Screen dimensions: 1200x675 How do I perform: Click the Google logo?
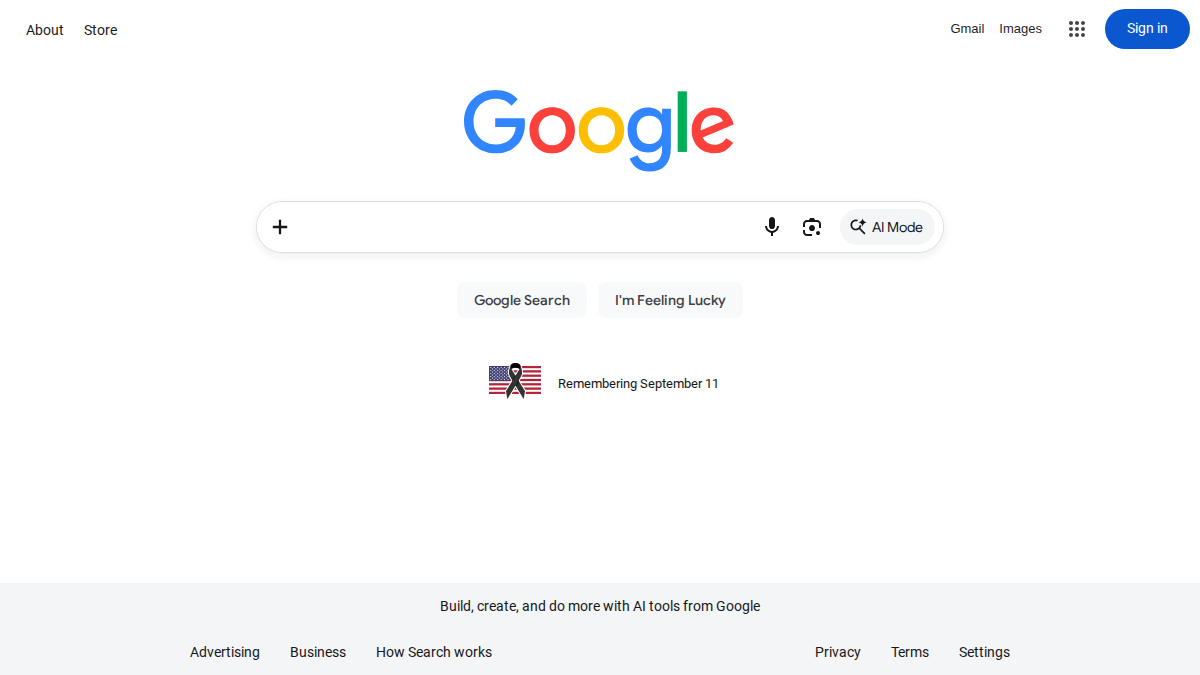pyautogui.click(x=599, y=130)
